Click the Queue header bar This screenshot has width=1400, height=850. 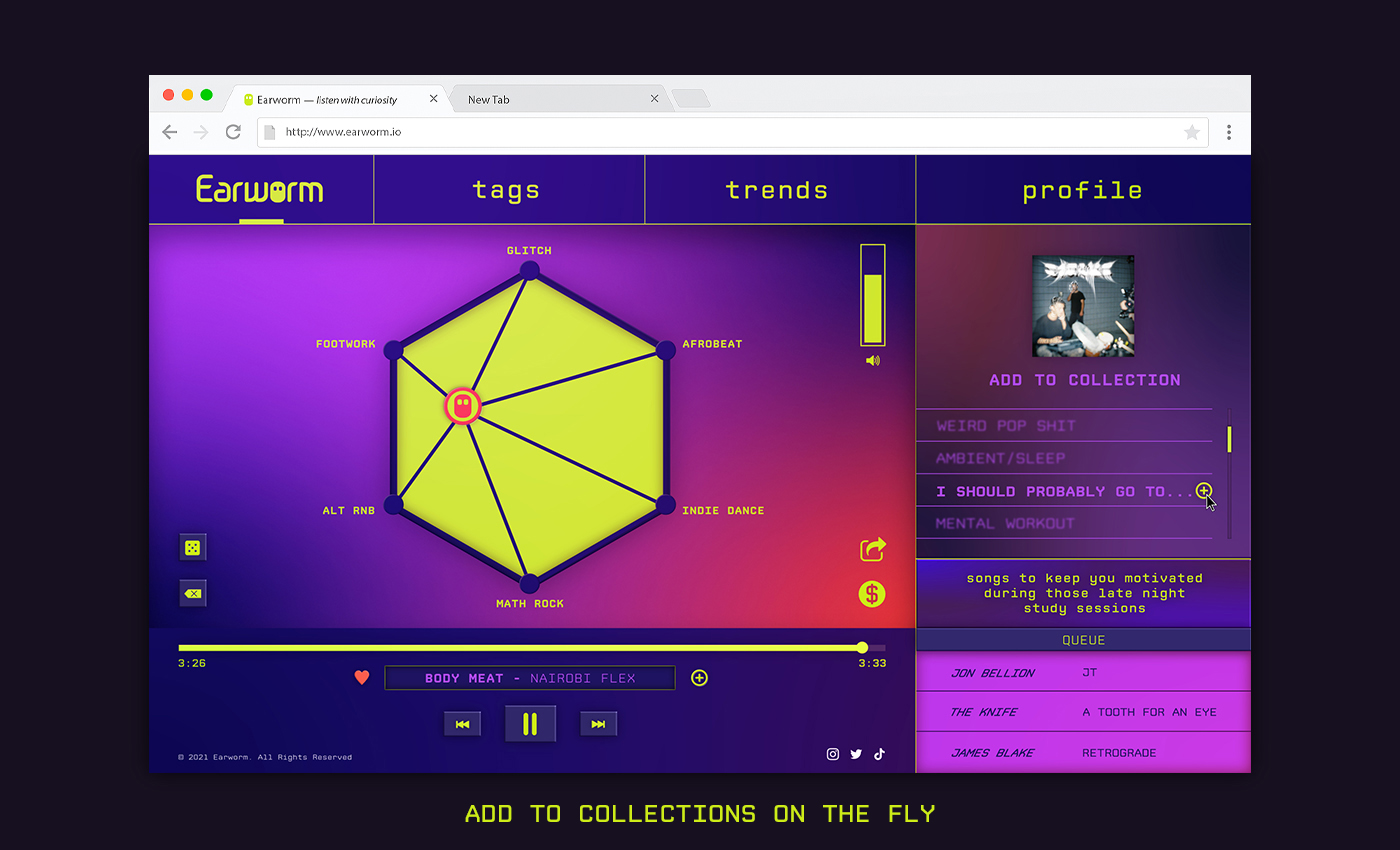pyautogui.click(x=1083, y=640)
